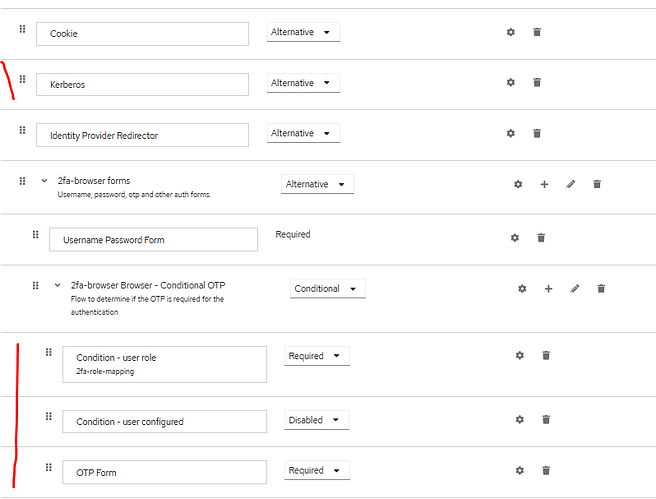Image resolution: width=656 pixels, height=499 pixels.
Task: Open settings gear for Cookie execution
Action: coord(511,32)
